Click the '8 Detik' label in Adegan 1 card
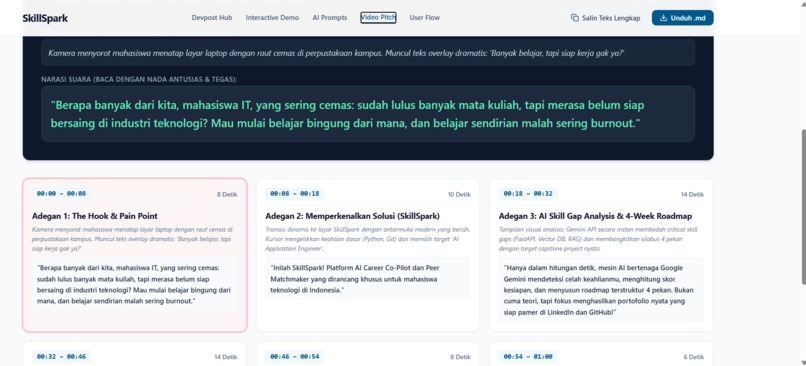This screenshot has height=366, width=806. 227,195
